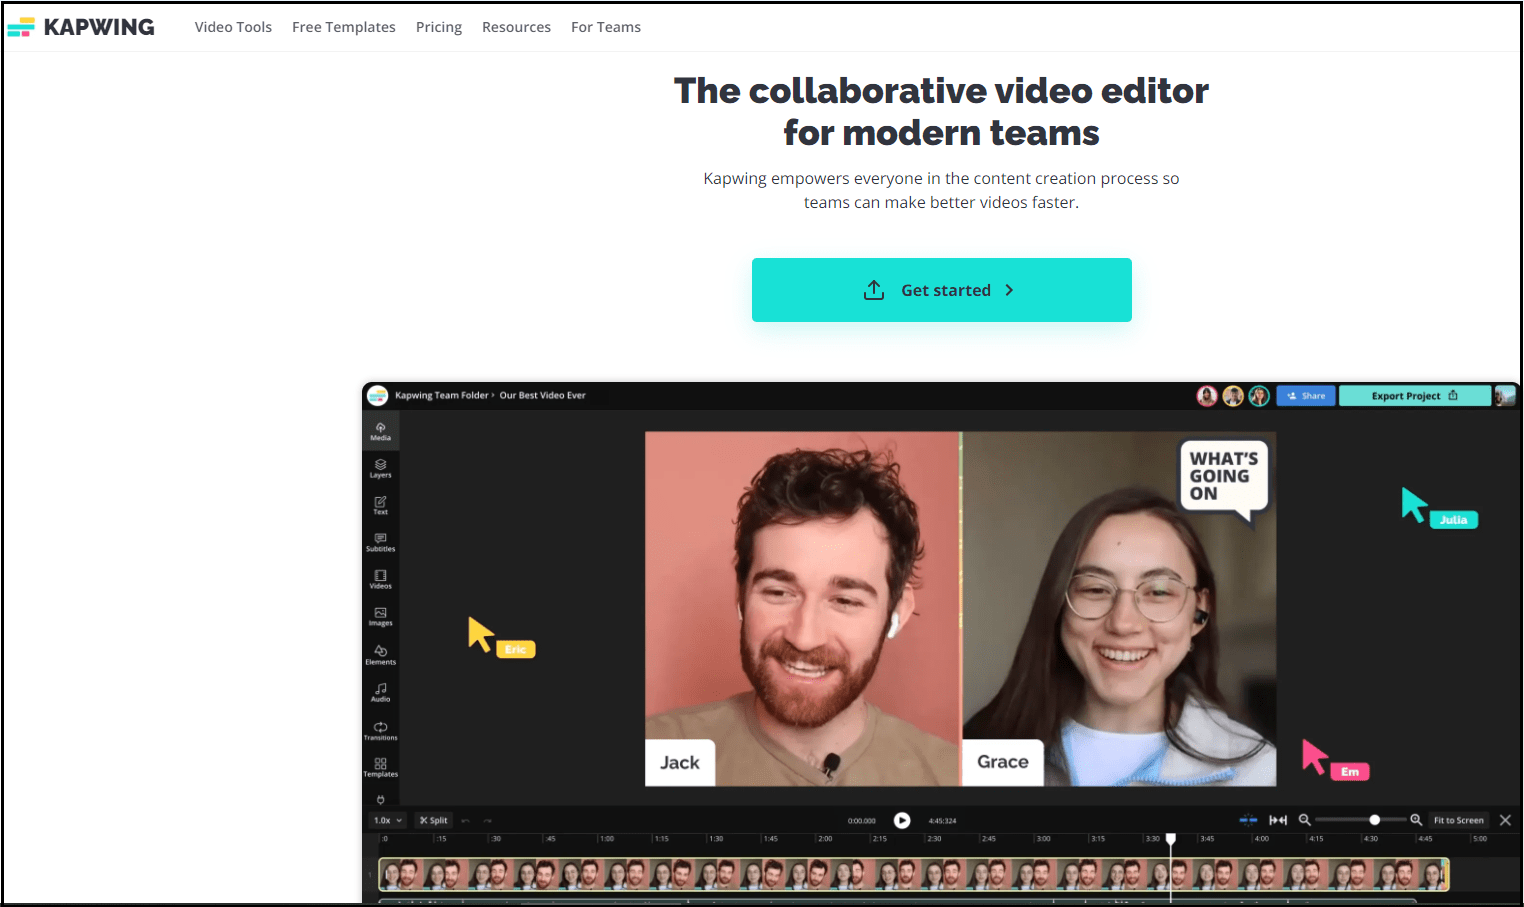The image size is (1524, 907).
Task: Click the zoom out magnifier on timeline
Action: point(1304,820)
